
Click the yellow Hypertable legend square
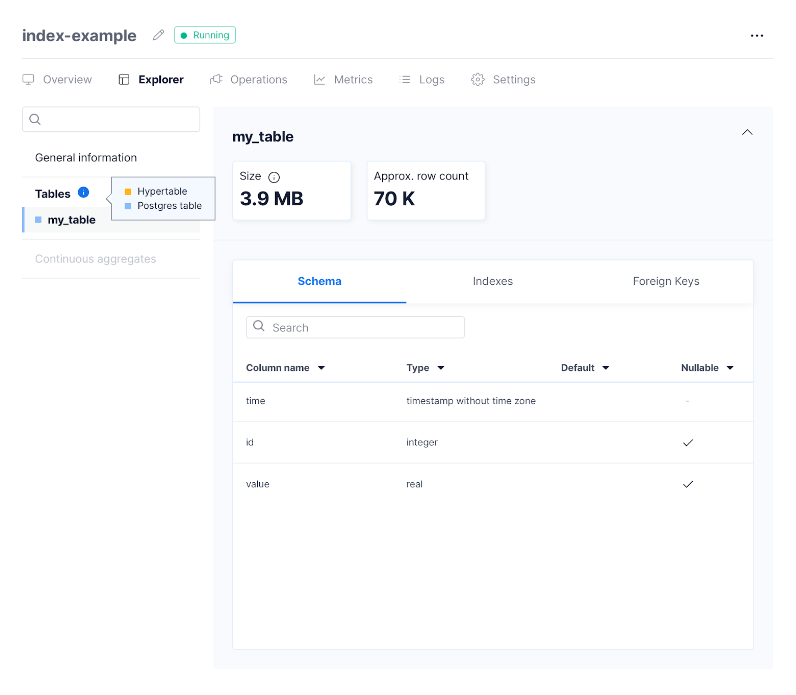(128, 192)
